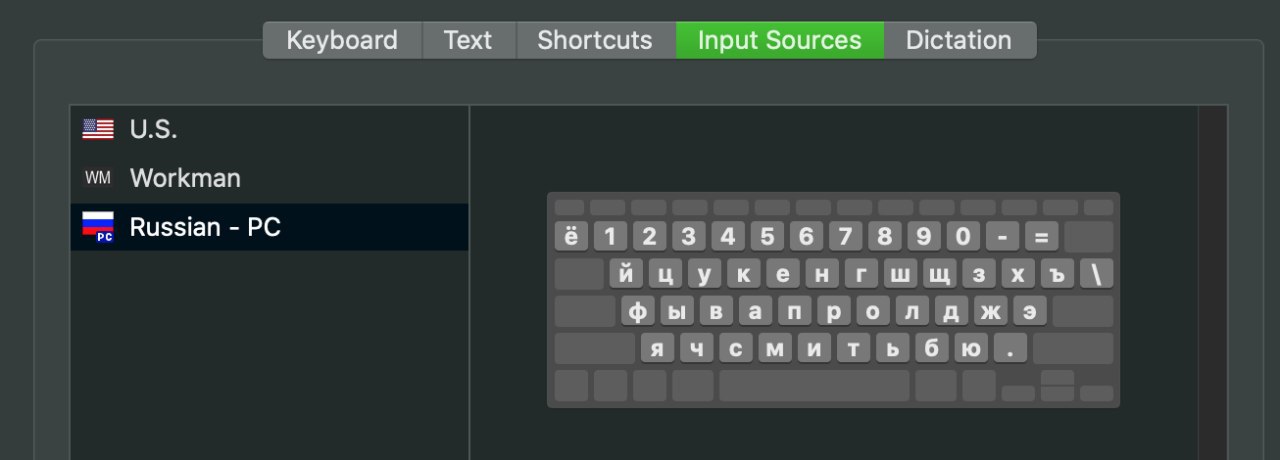This screenshot has width=1280, height=460.
Task: Select the Input Sources tab
Action: click(780, 40)
